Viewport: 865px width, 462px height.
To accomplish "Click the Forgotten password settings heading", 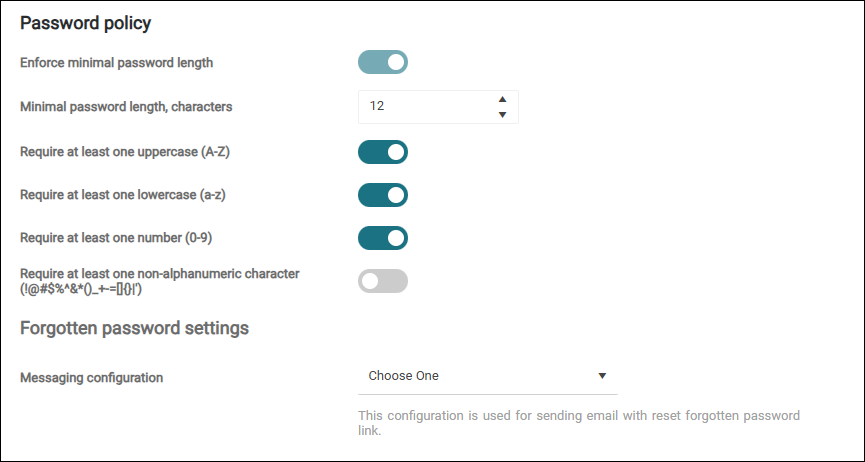I will click(134, 327).
